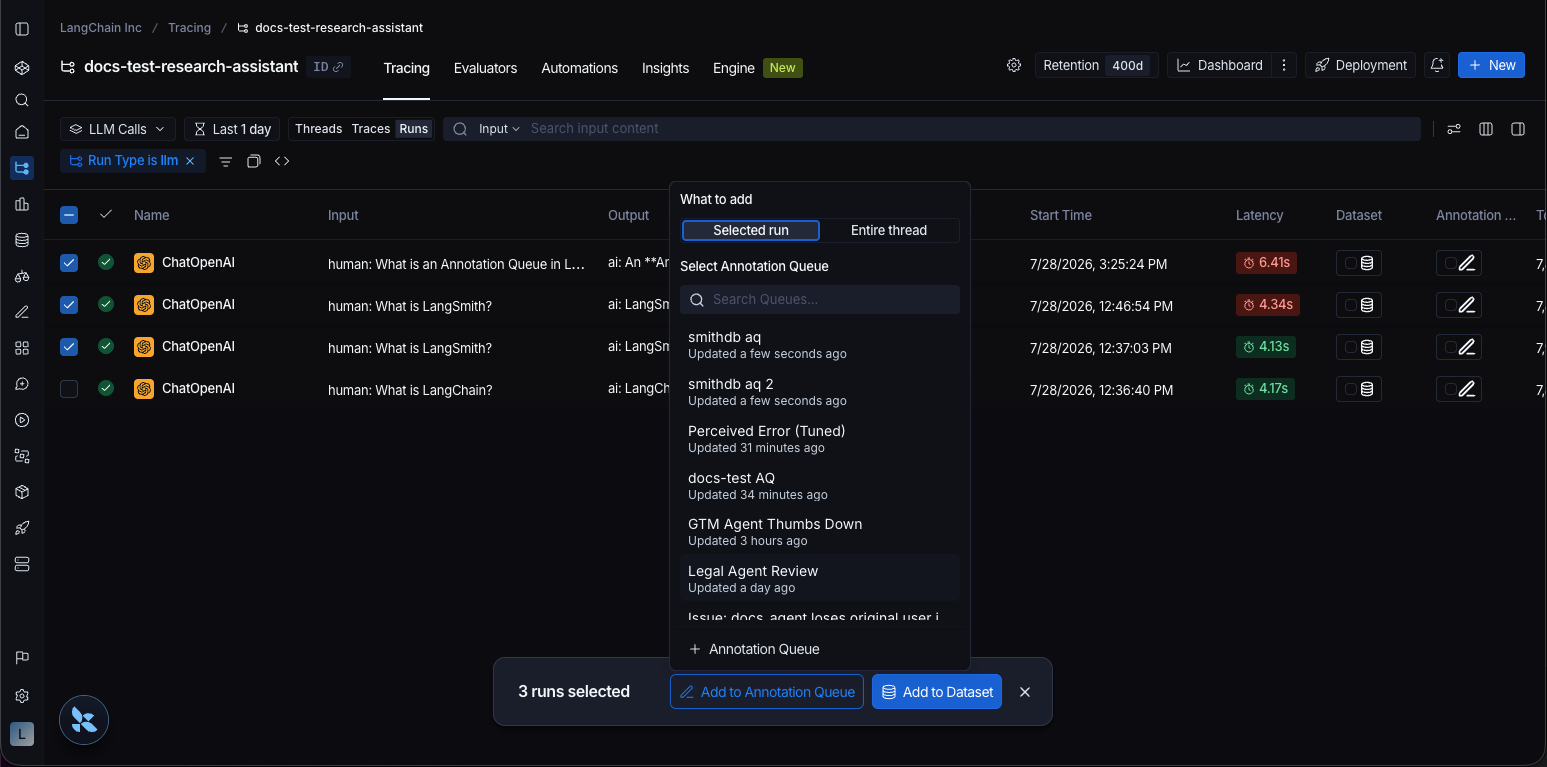Open datasets via the sidebar database icon
The image size is (1547, 767).
22,240
